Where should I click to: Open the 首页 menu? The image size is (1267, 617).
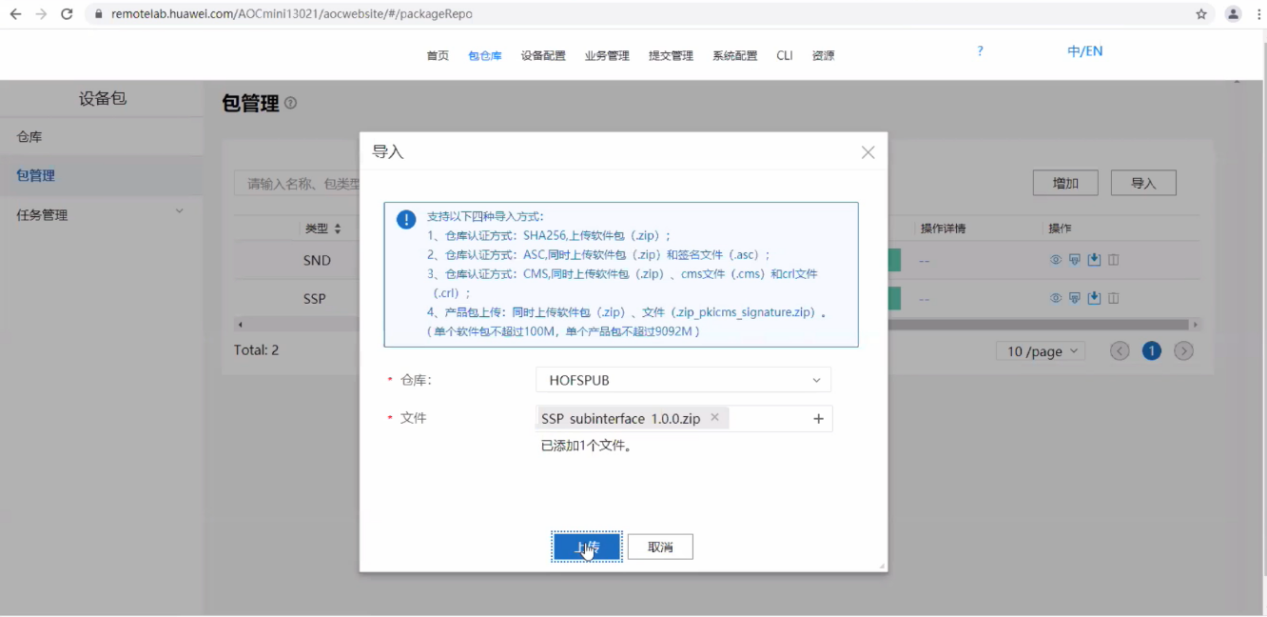coord(438,56)
